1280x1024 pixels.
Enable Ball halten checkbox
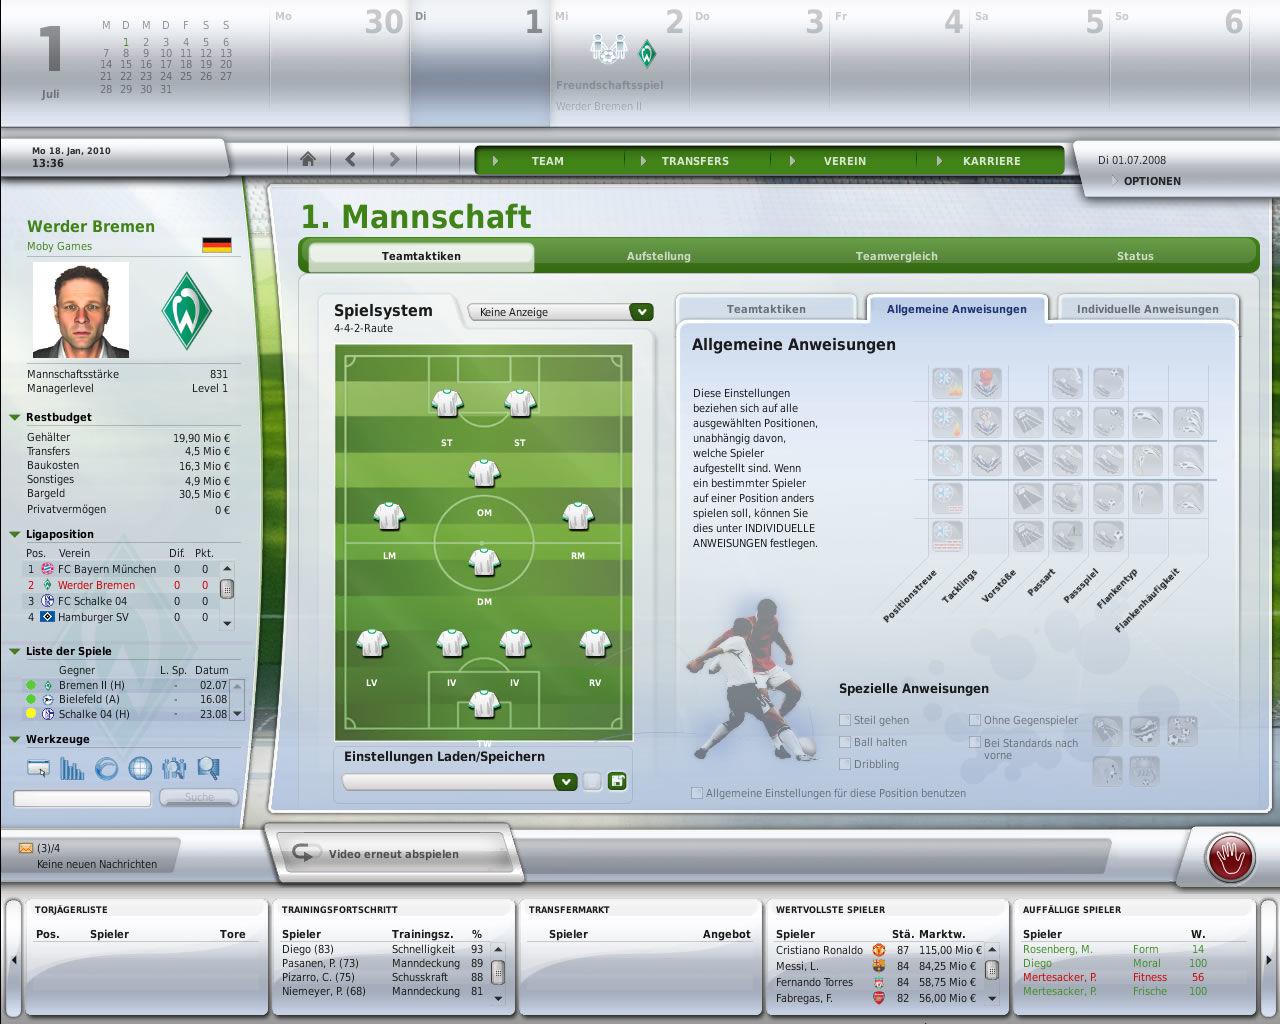click(845, 742)
